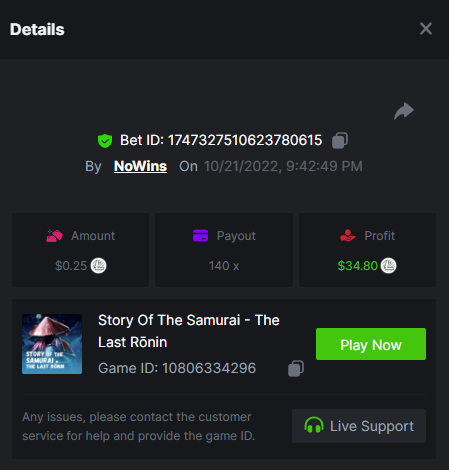This screenshot has width=449, height=470.
Task: Click the coin icon beside $34.80
Action: point(388,266)
